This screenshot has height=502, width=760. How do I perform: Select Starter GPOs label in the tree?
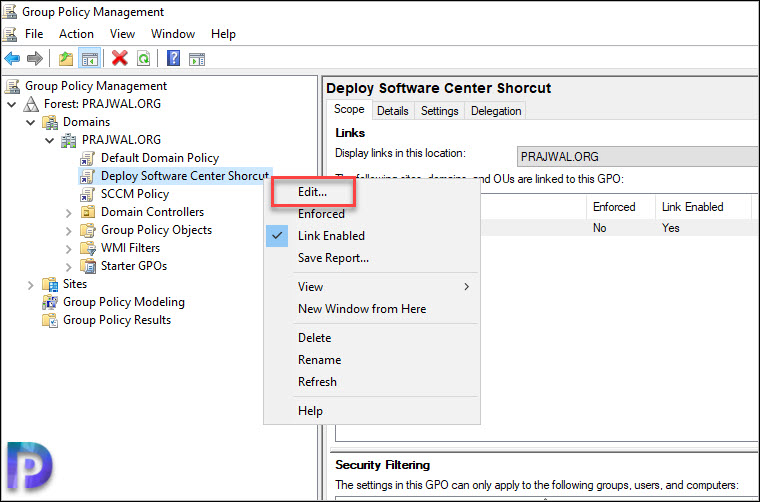pos(134,266)
